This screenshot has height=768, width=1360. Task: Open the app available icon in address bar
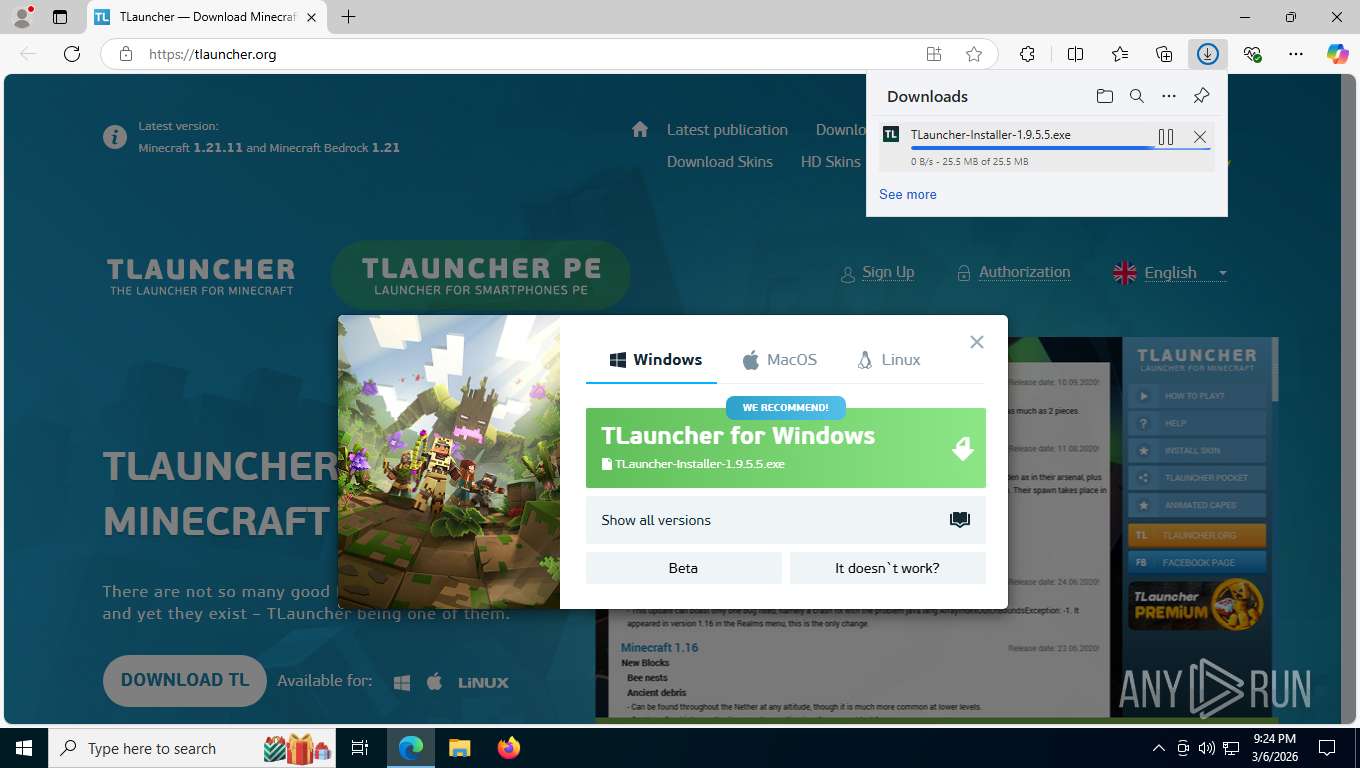(934, 54)
